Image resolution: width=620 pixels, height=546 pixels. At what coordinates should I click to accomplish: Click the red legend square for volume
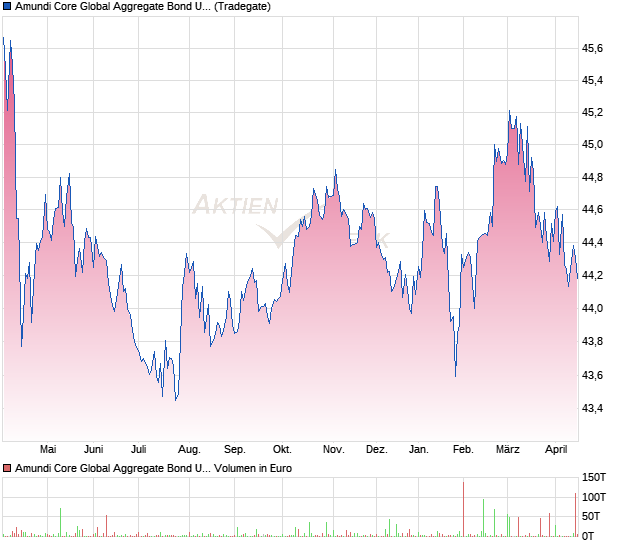pos(7,468)
